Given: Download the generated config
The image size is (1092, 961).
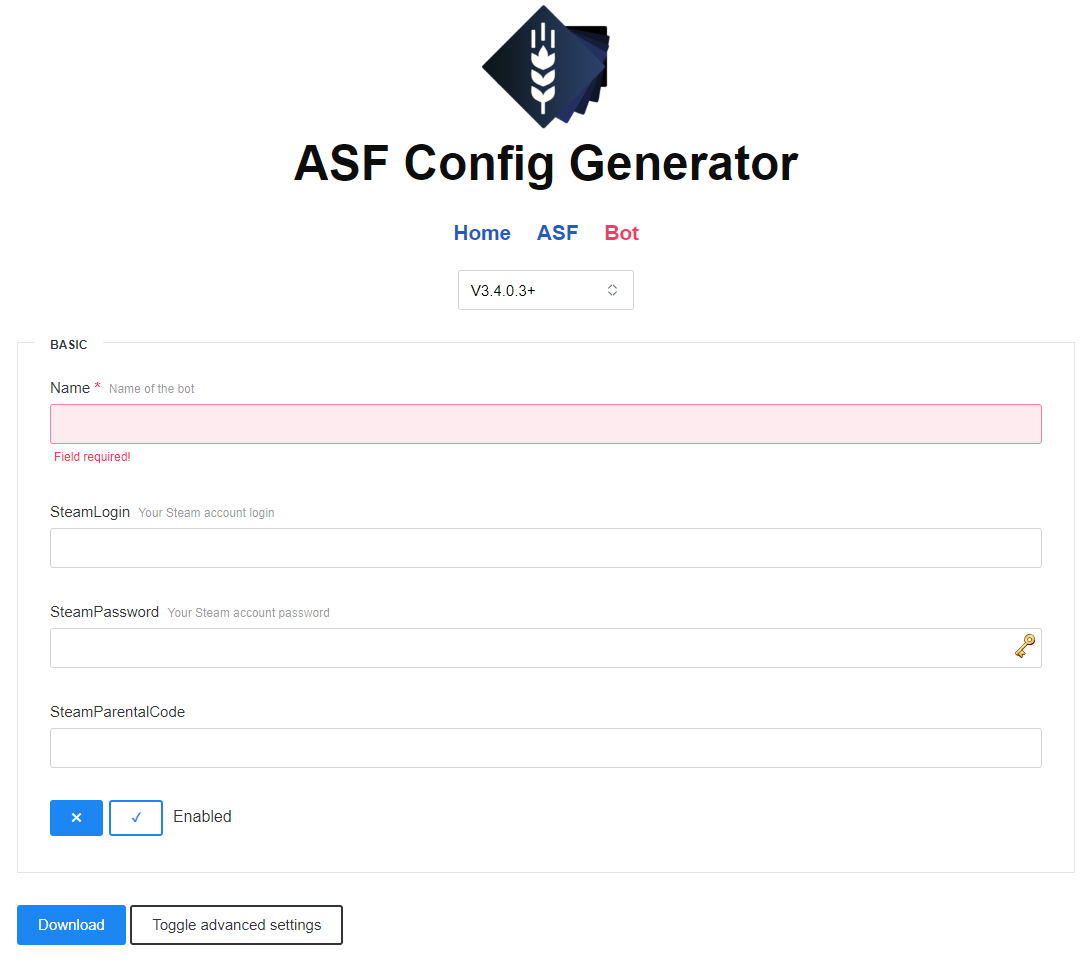Looking at the screenshot, I should [x=71, y=925].
